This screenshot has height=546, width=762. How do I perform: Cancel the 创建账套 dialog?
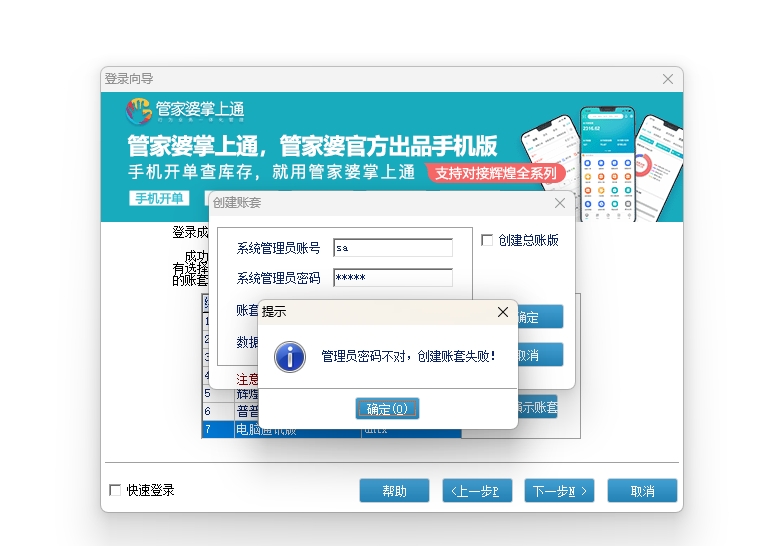pyautogui.click(x=540, y=355)
